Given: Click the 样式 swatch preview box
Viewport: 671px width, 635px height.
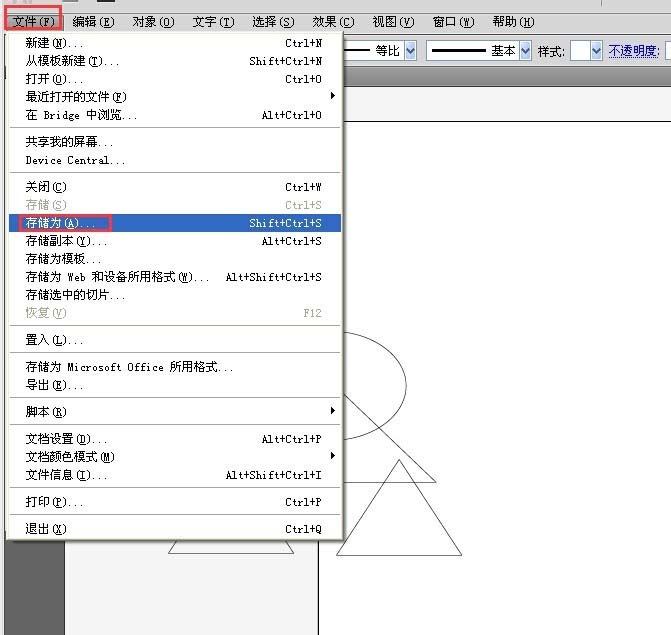Looking at the screenshot, I should point(581,51).
